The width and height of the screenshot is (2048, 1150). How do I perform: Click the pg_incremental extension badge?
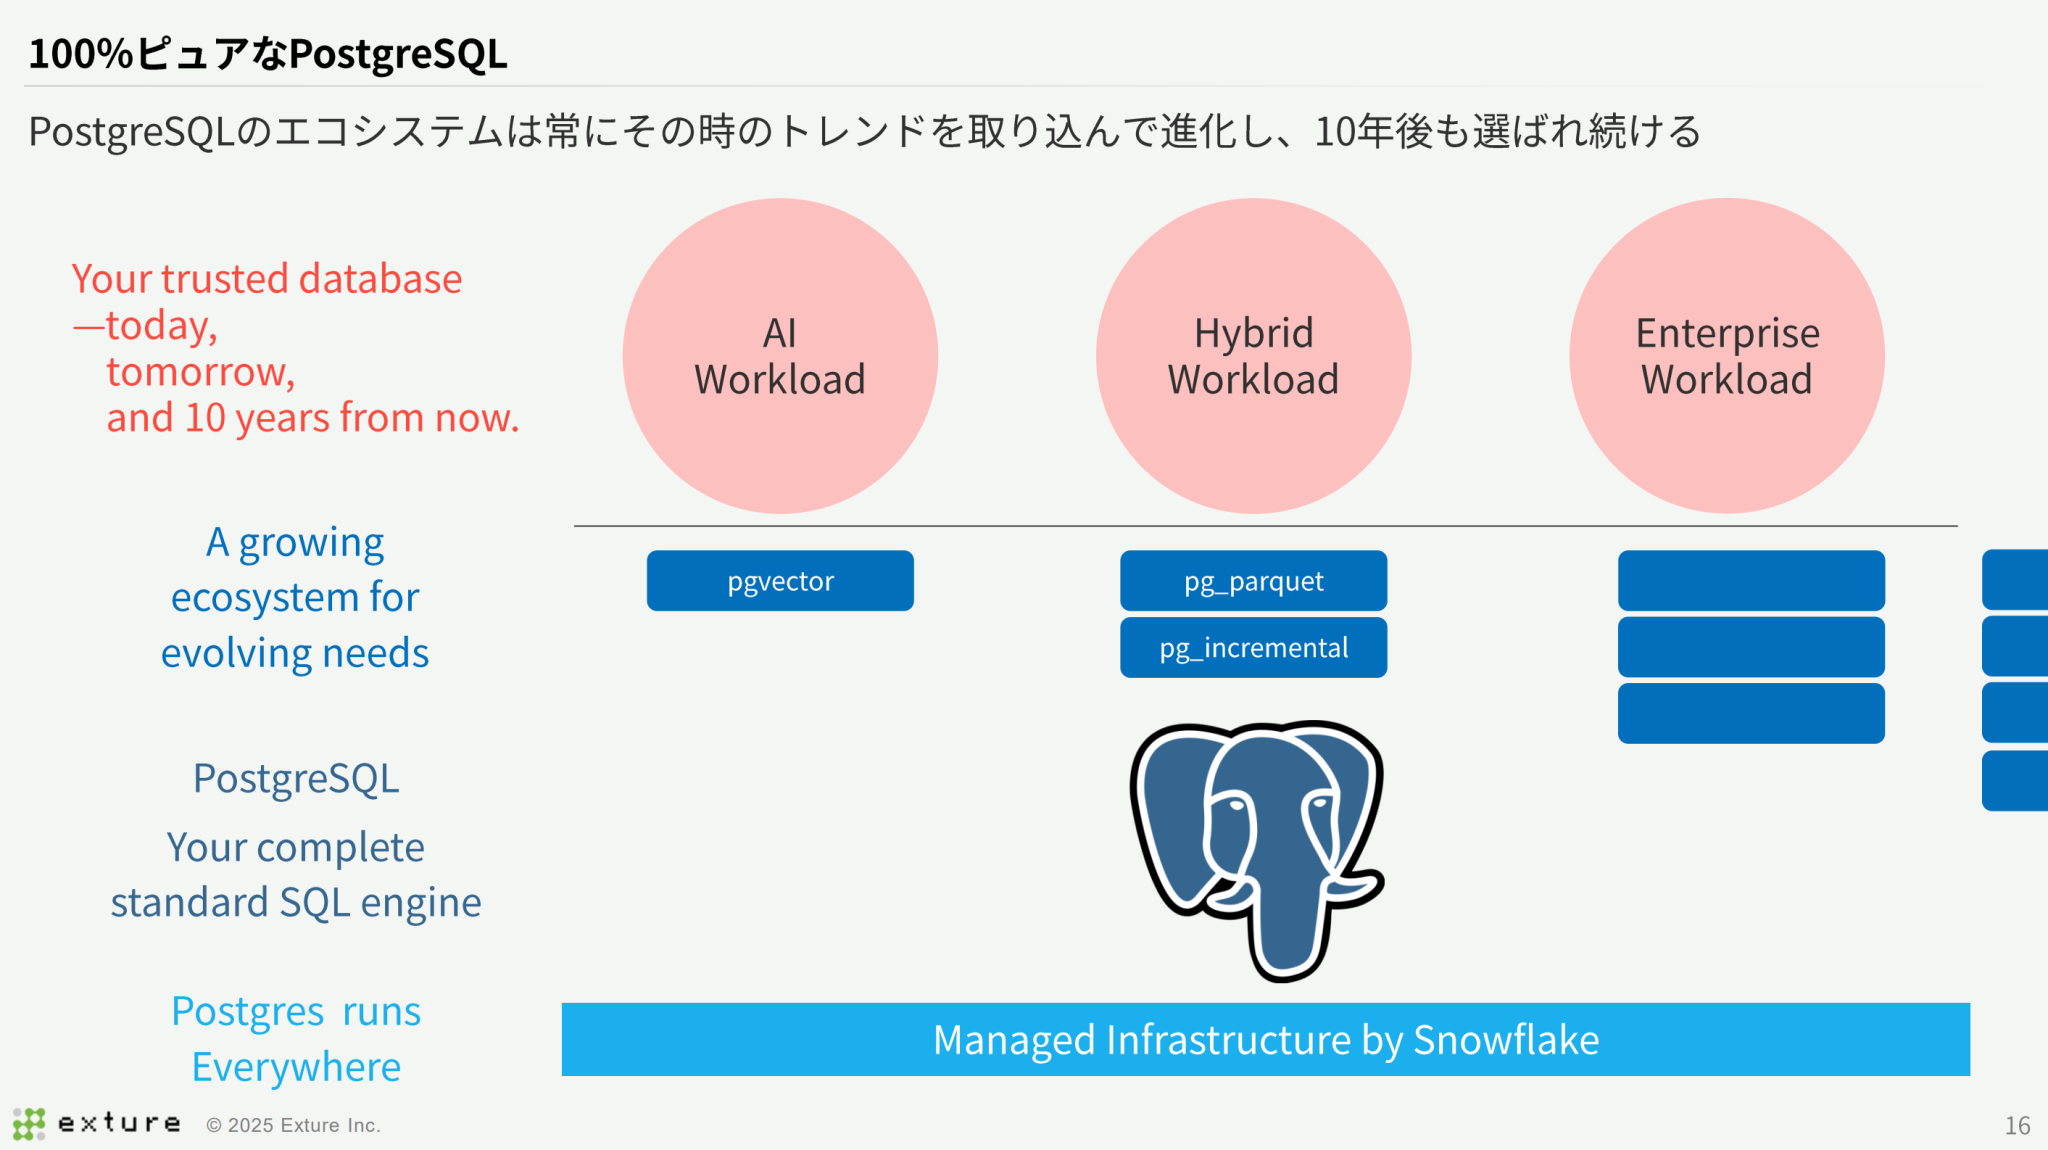coord(1253,647)
